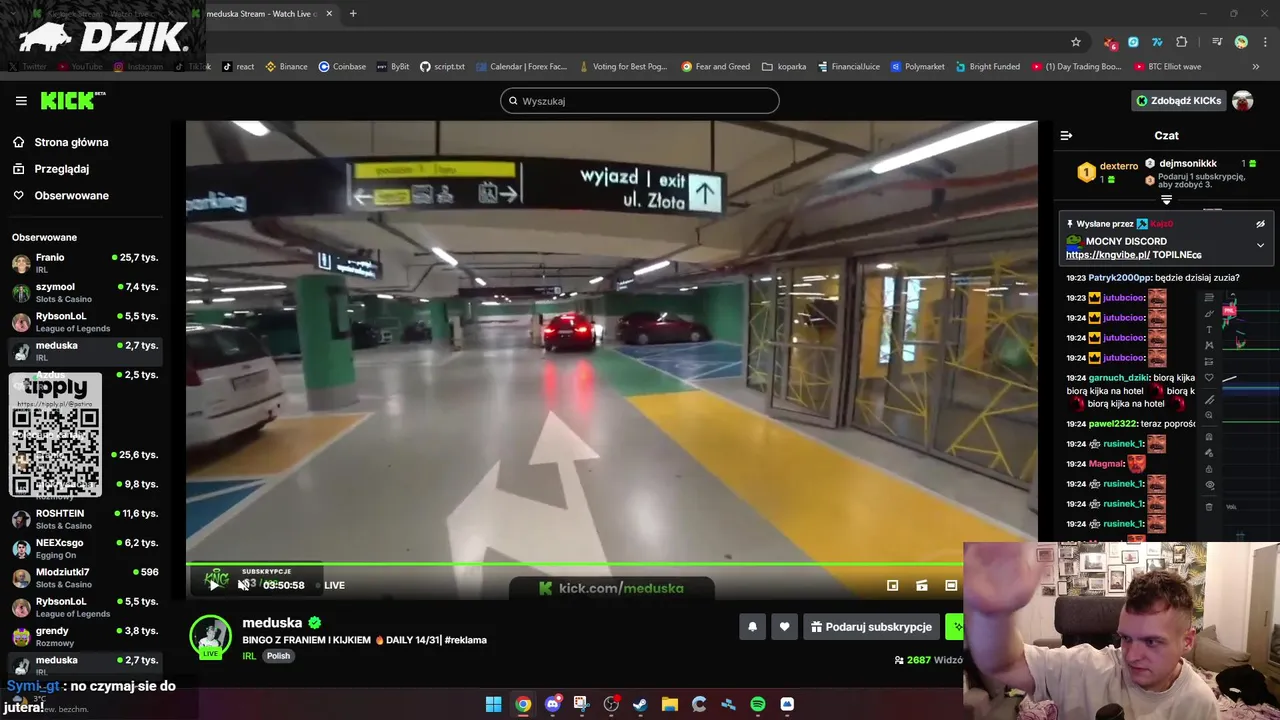
Task: Play the stream video
Action: coord(213,585)
